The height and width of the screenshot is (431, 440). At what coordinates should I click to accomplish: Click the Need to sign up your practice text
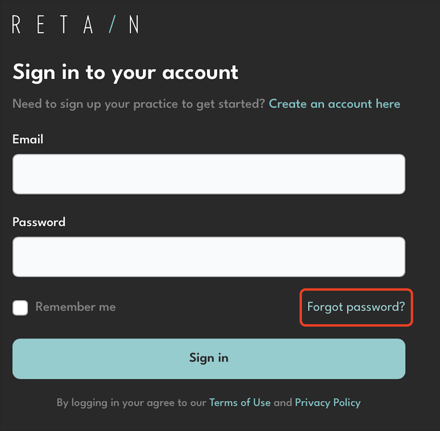coord(139,104)
